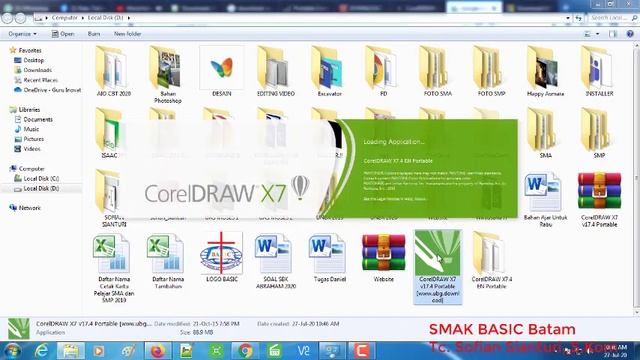Click Computer in the address breadcrumb
The image size is (640, 360).
[x=64, y=18]
